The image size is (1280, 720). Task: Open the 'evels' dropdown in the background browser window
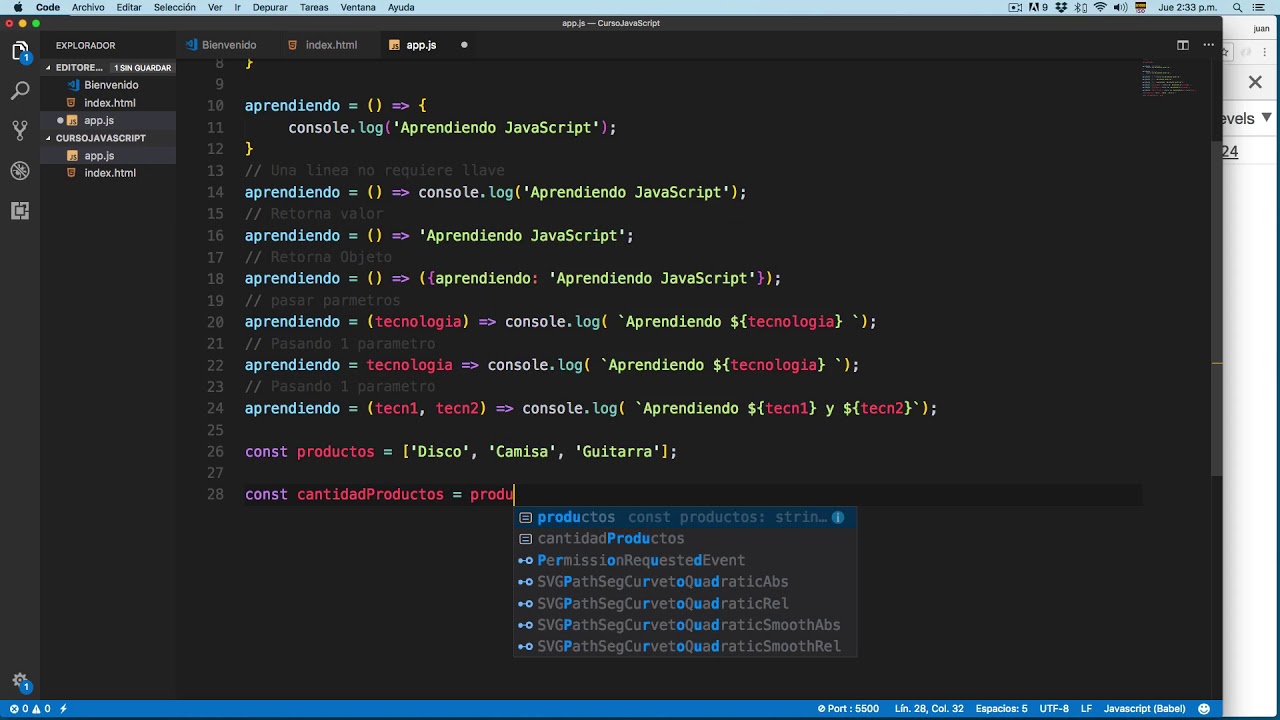point(1248,118)
